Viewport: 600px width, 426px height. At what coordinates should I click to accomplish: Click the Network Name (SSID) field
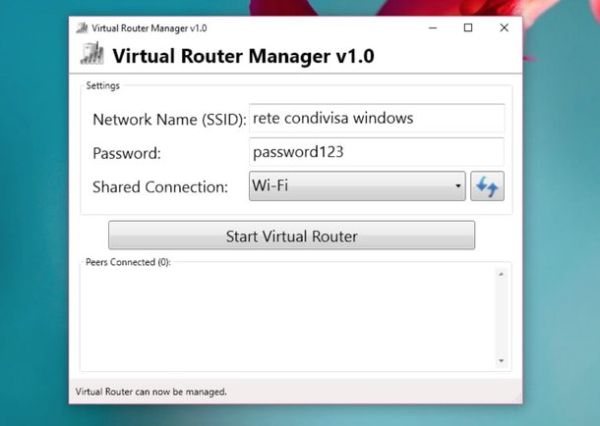pos(377,118)
